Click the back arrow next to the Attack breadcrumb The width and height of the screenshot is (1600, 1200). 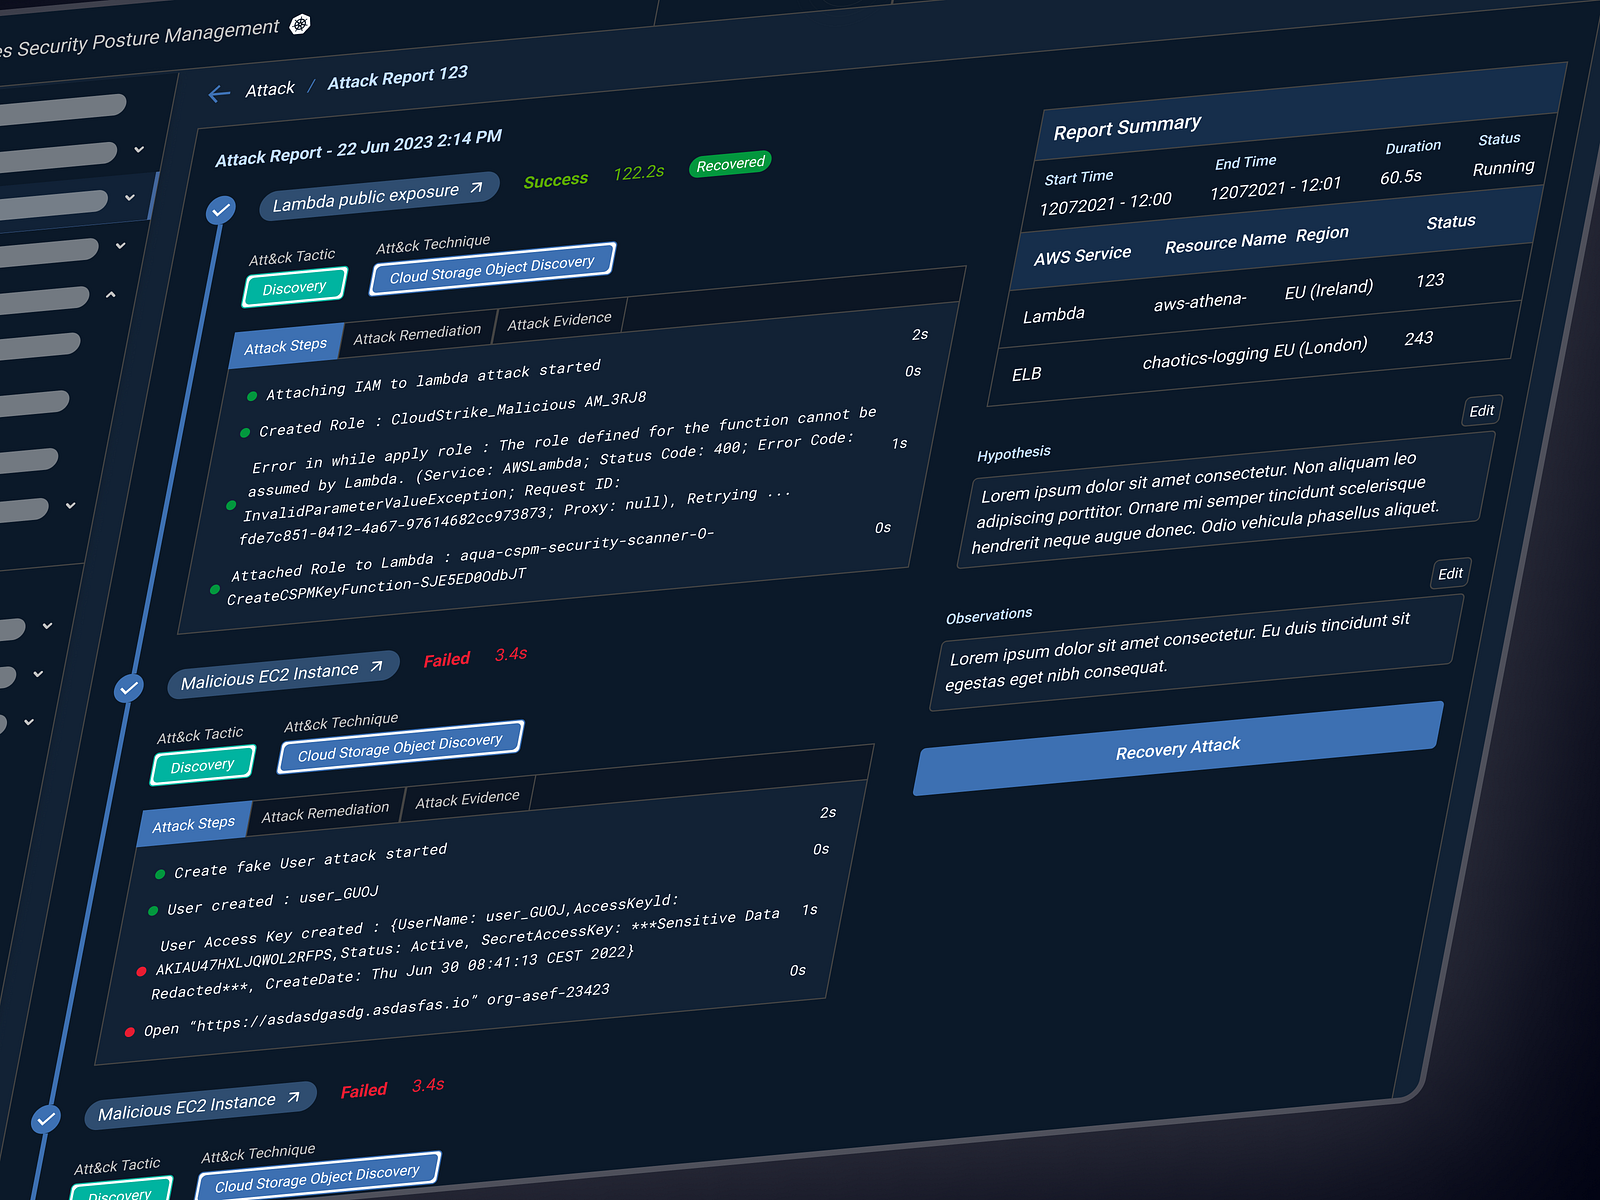point(220,94)
